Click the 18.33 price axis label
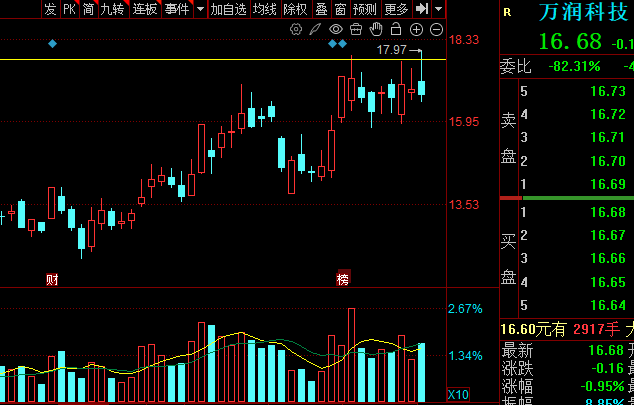Screen dimensions: 634x405 tap(464, 40)
